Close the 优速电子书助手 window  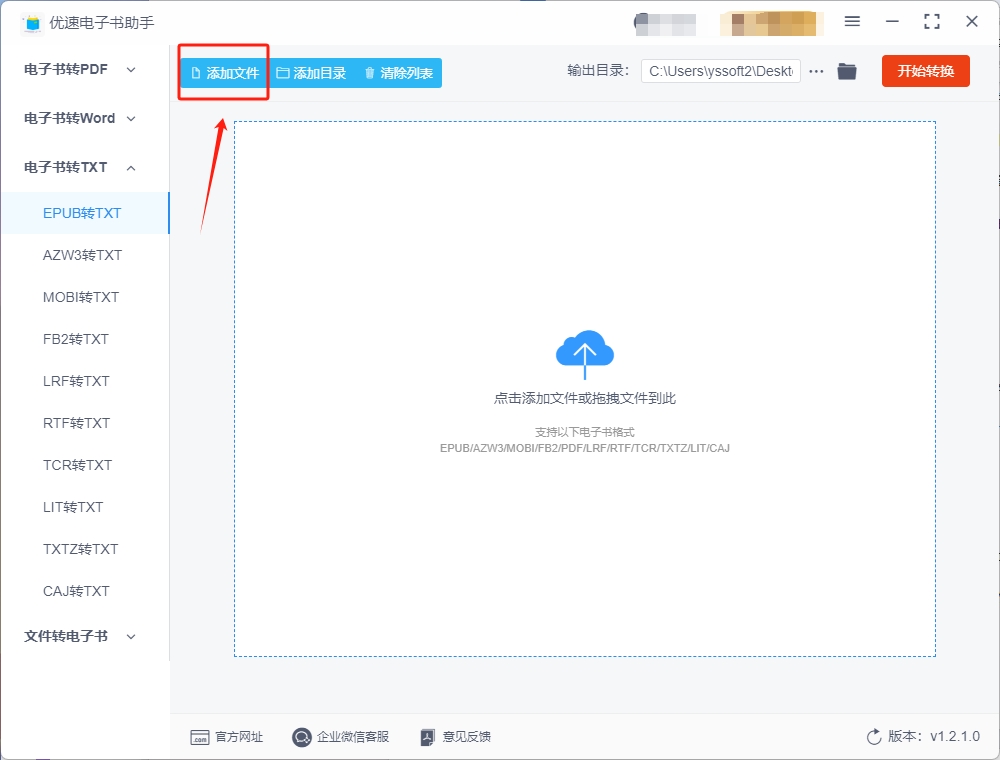(972, 22)
